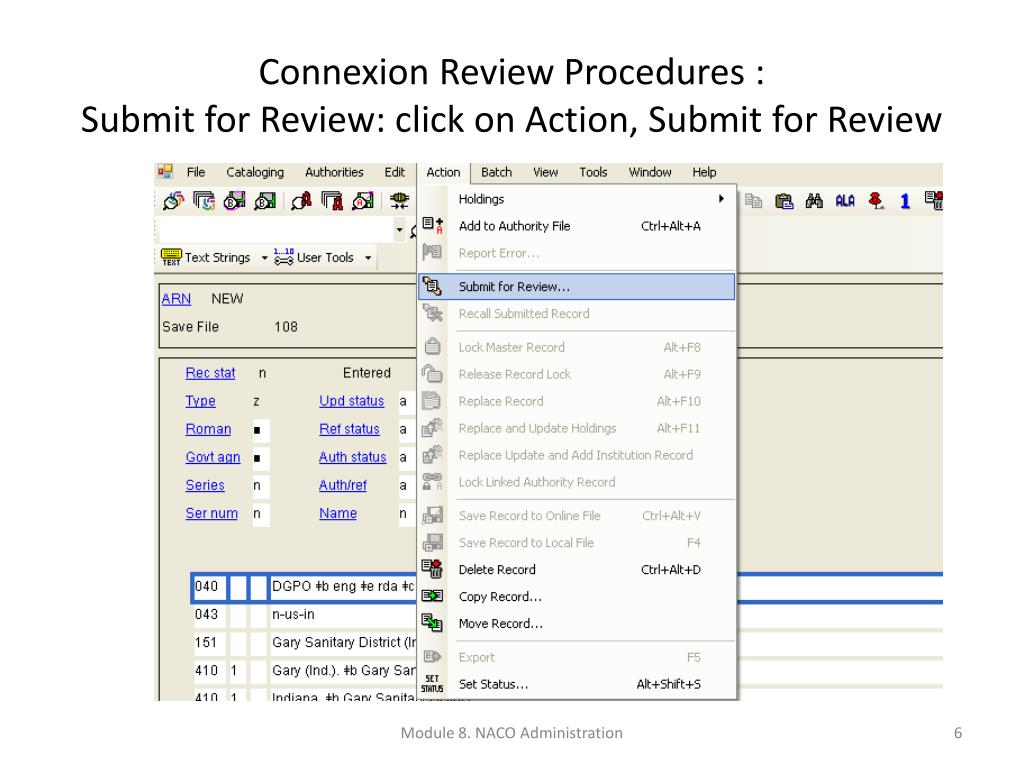1024x768 pixels.
Task: Click the Copy Record menu icon
Action: (x=432, y=596)
